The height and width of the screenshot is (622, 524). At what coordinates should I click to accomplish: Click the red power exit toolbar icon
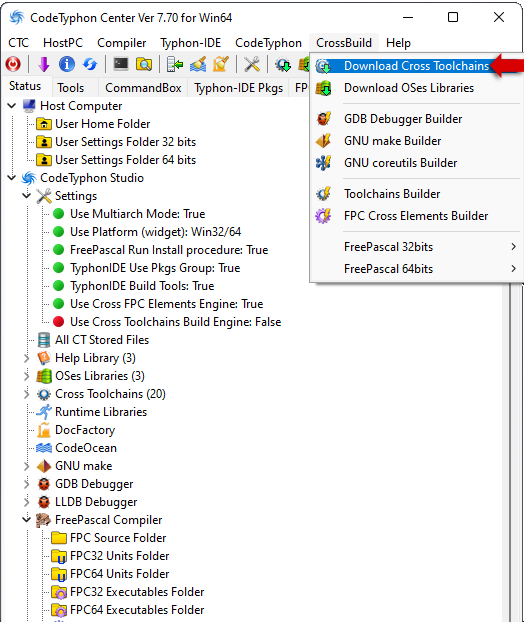pos(13,64)
